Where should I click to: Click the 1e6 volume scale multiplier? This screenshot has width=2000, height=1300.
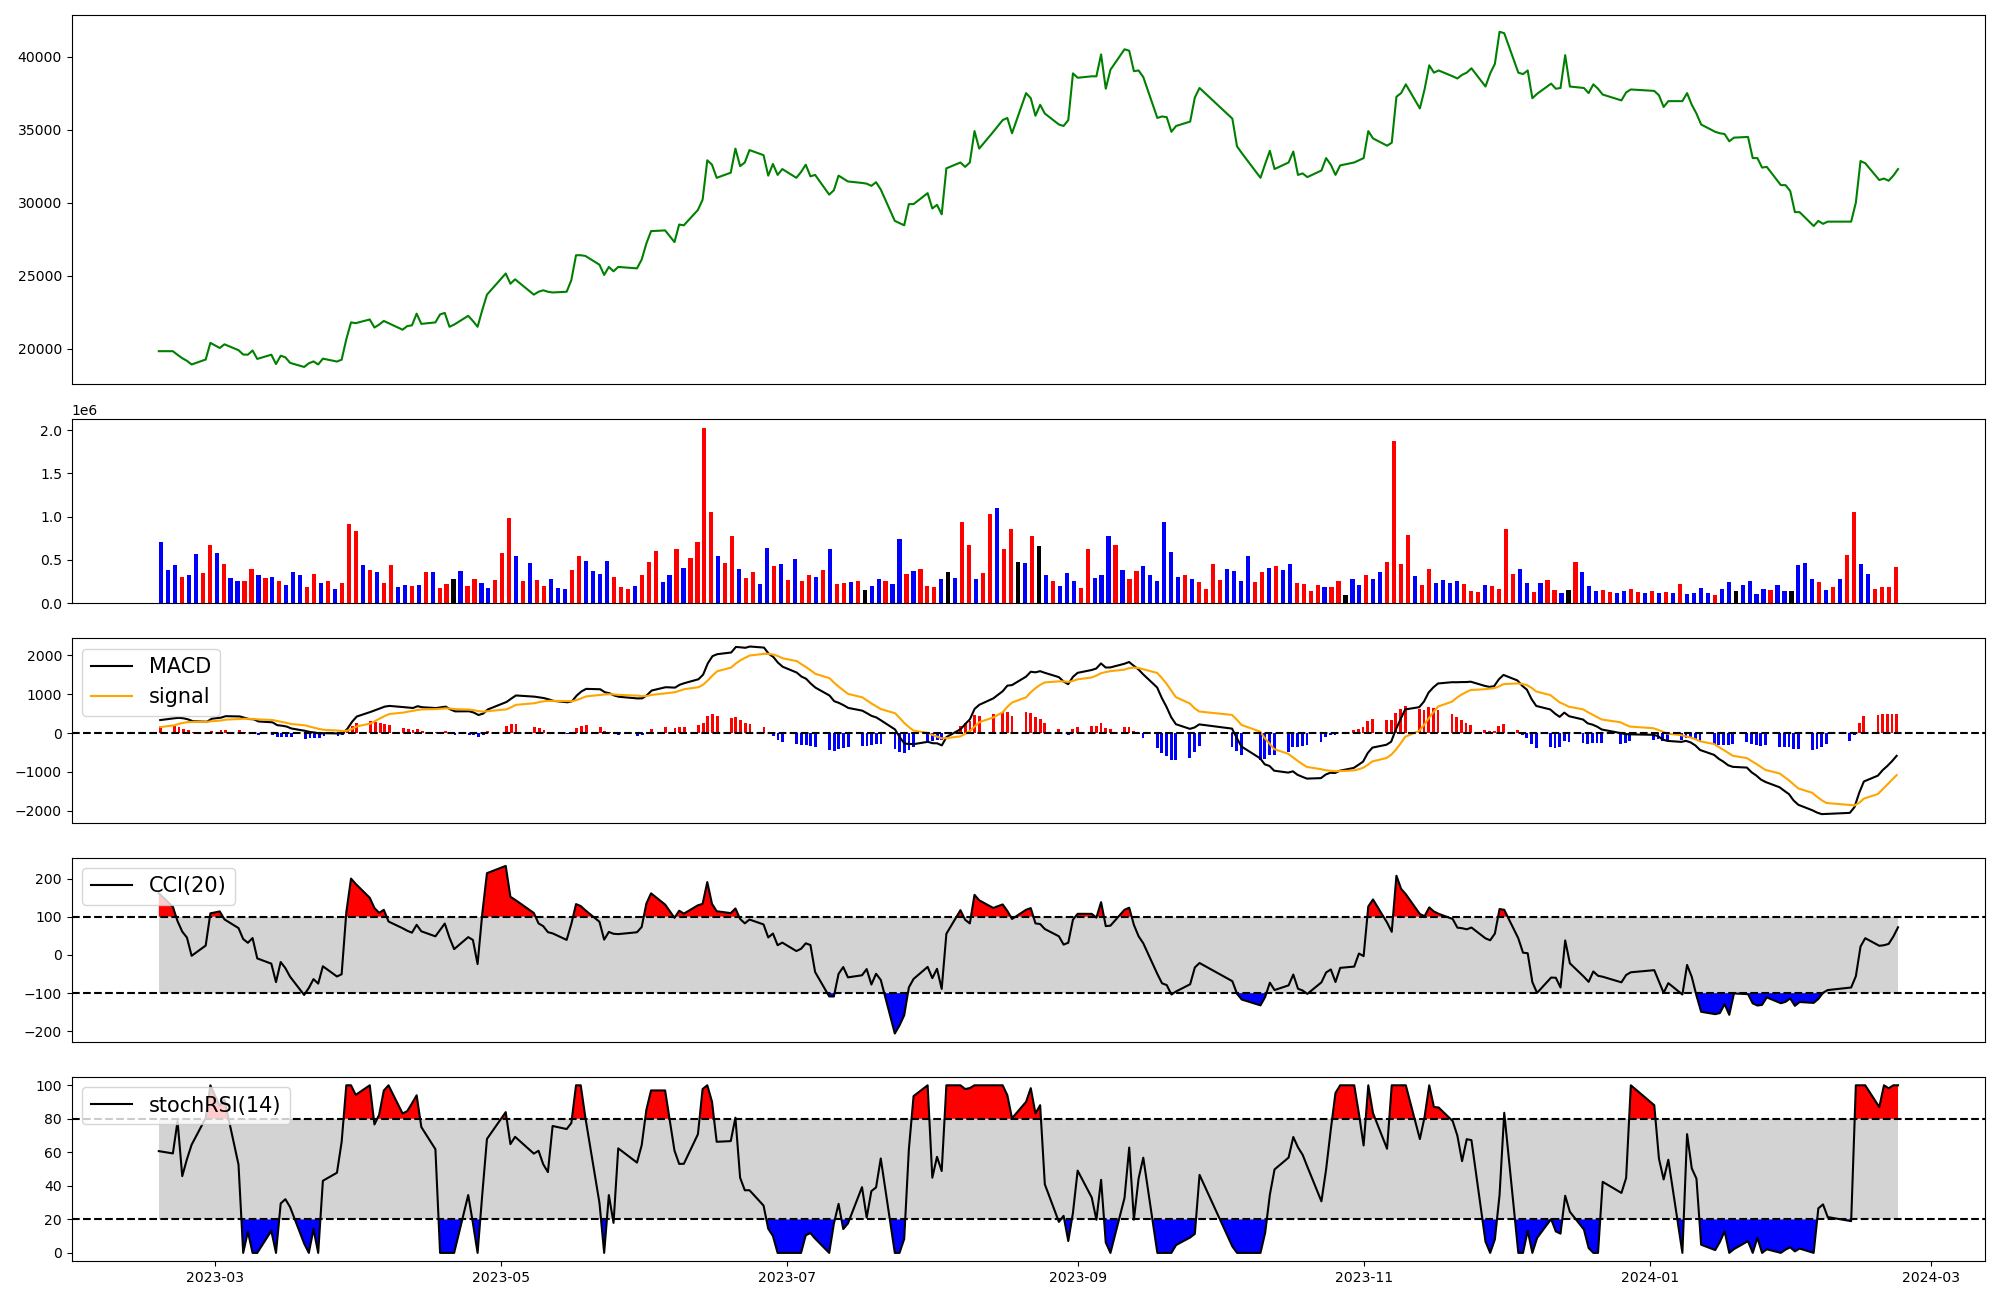tap(84, 411)
